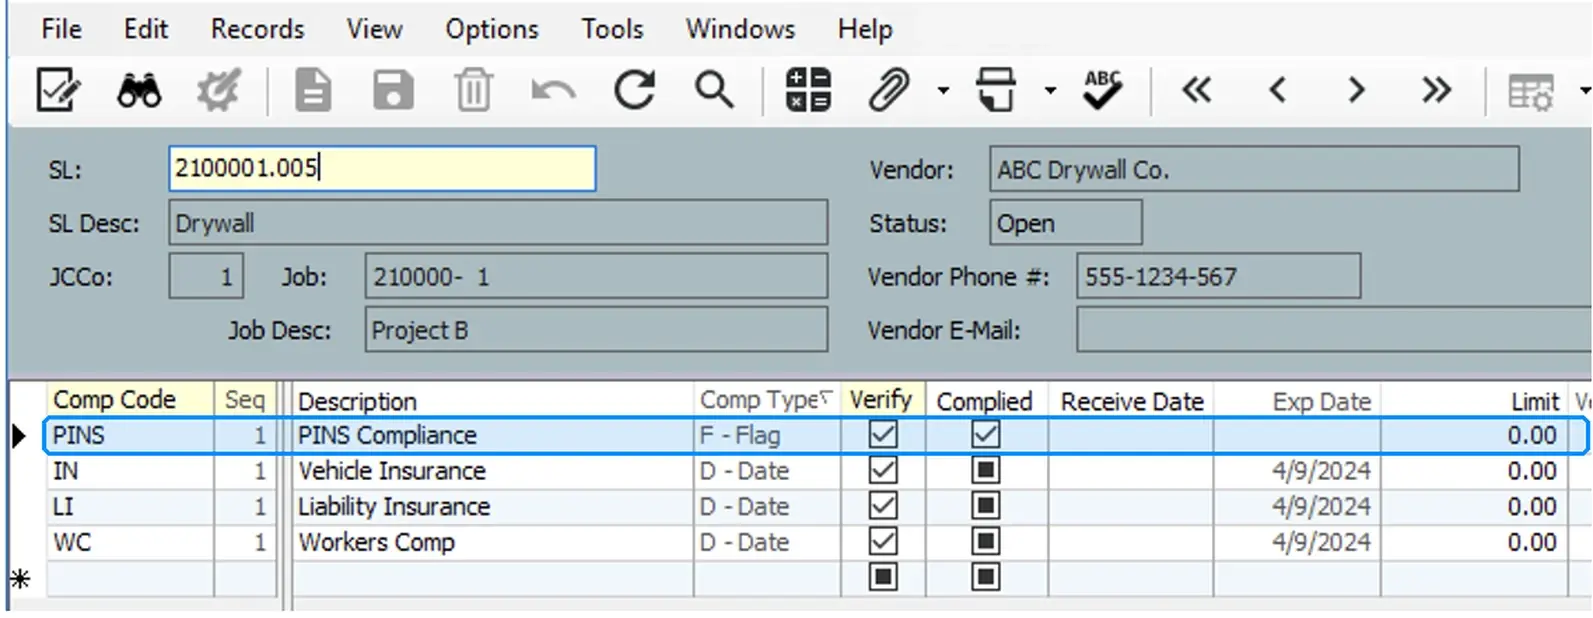Toggle the Complied checkbox in the new blank row
The image size is (1593, 618).
click(x=985, y=577)
